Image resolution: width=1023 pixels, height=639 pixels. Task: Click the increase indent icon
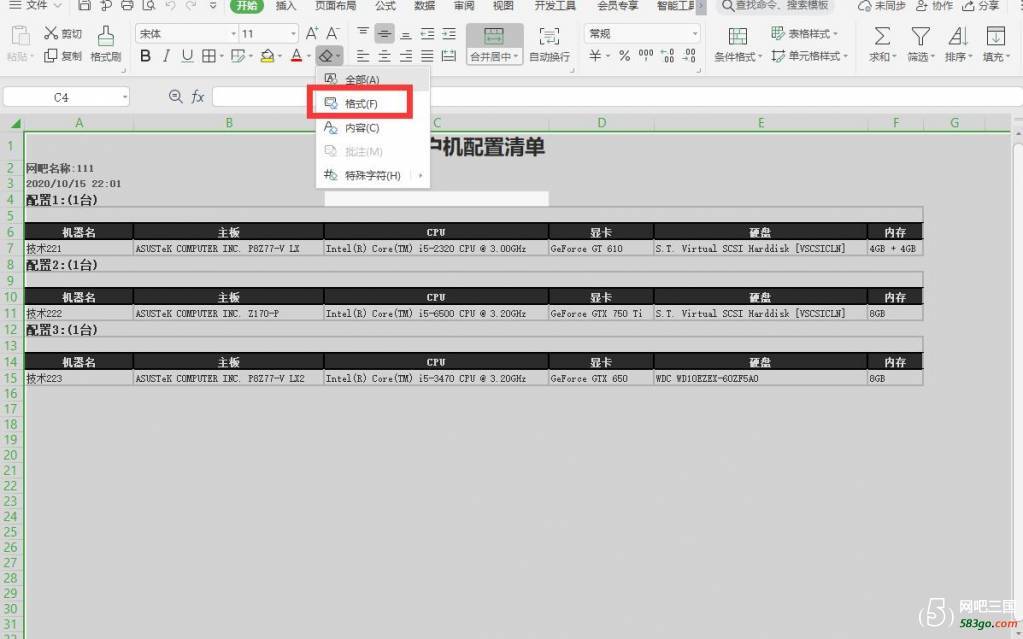449,33
